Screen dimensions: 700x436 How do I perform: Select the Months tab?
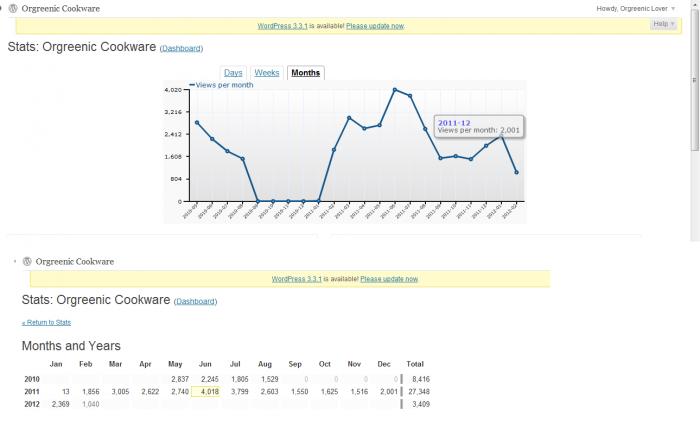(306, 73)
